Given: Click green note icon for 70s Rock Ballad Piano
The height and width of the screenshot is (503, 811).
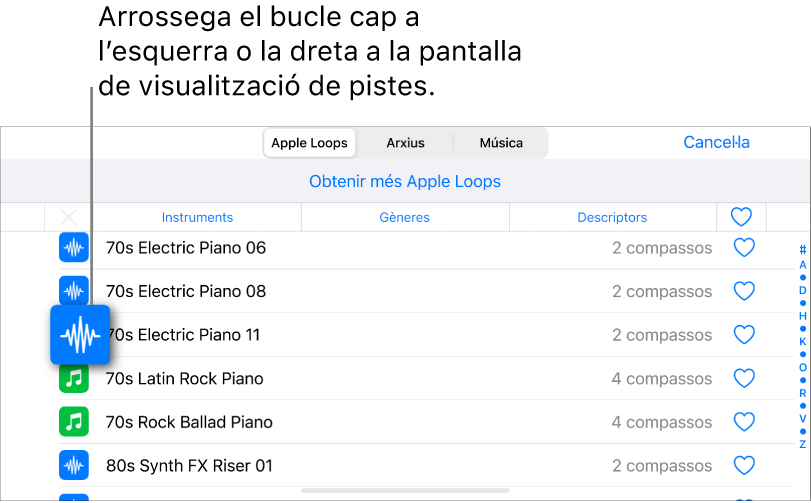Looking at the screenshot, I should (74, 422).
